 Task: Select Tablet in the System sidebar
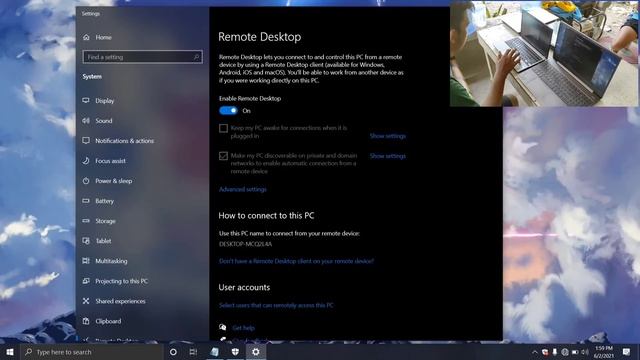coord(97,241)
